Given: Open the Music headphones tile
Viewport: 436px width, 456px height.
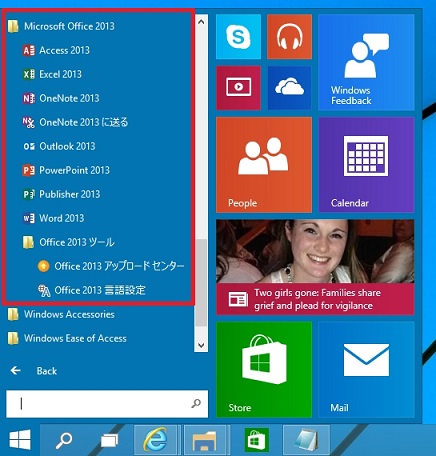Looking at the screenshot, I should pyautogui.click(x=289, y=37).
